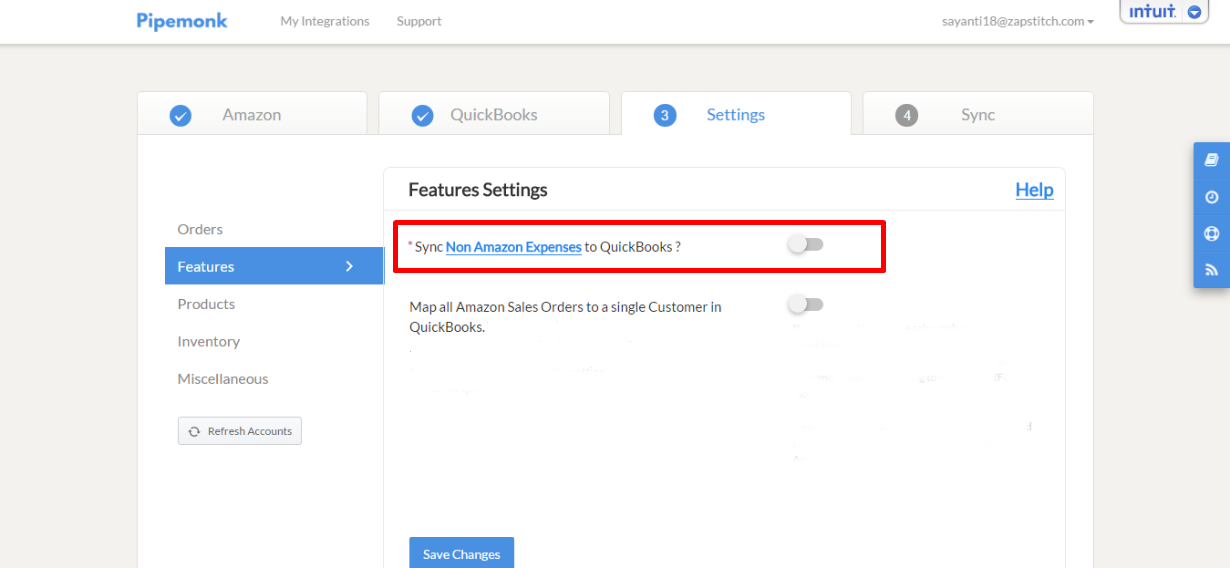Switch to the QuickBooks tab
This screenshot has width=1230, height=568.
[494, 113]
